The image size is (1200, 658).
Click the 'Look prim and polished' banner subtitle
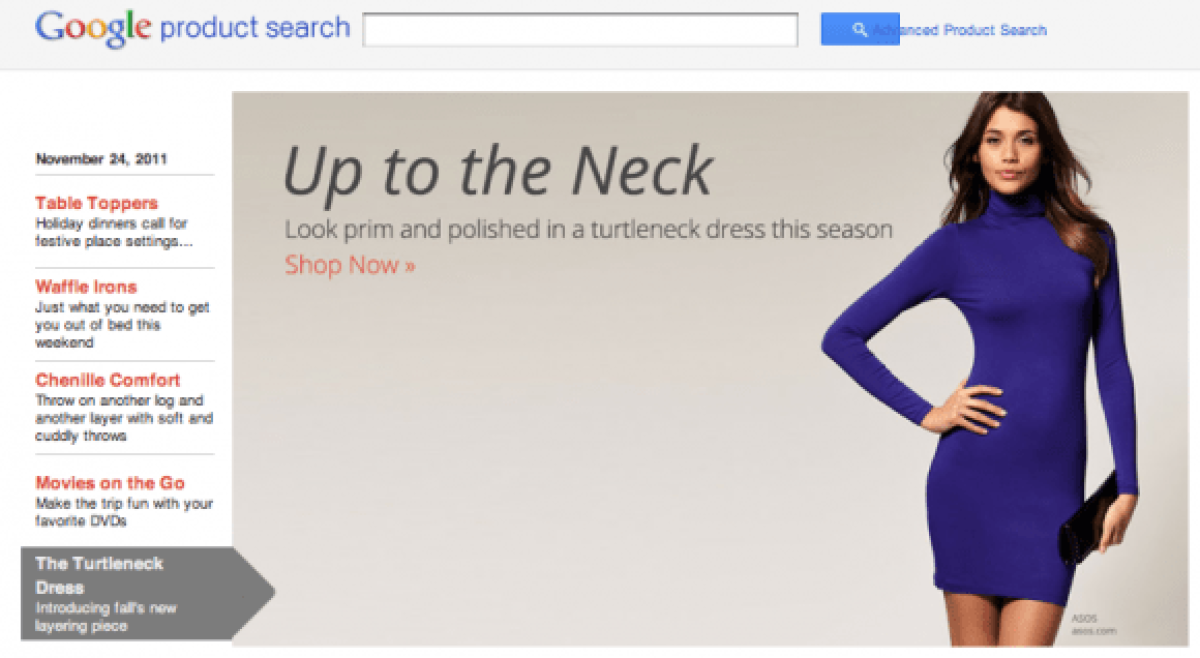(588, 229)
